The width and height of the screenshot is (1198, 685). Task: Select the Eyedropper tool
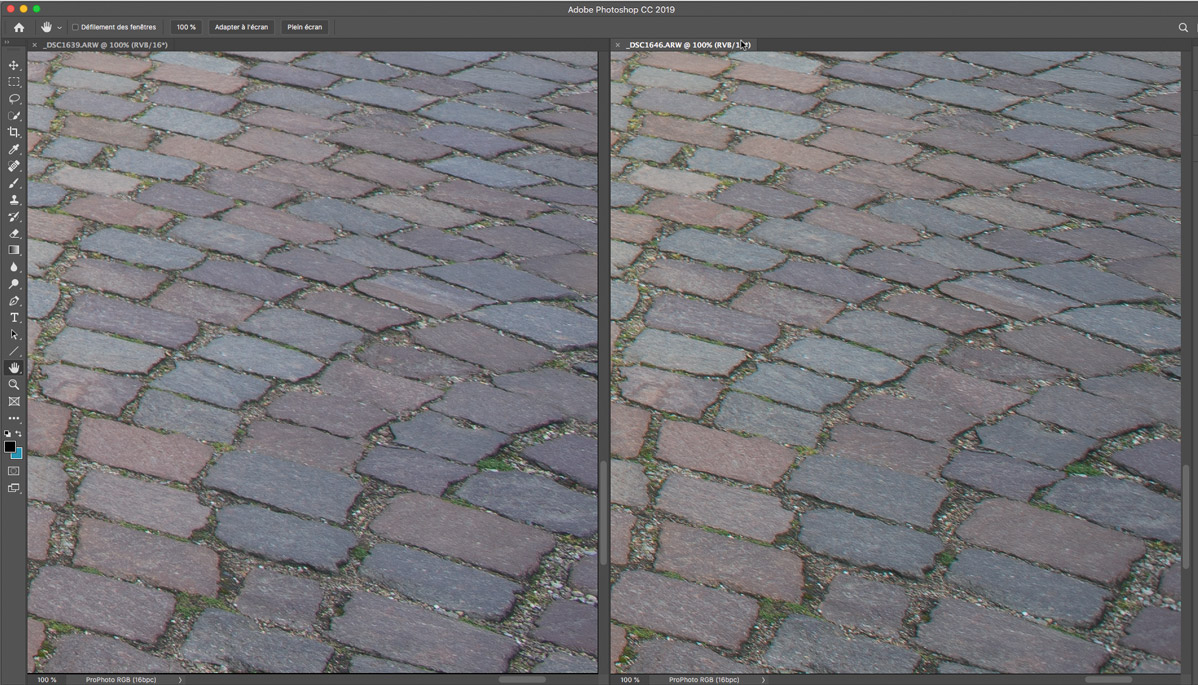click(14, 149)
